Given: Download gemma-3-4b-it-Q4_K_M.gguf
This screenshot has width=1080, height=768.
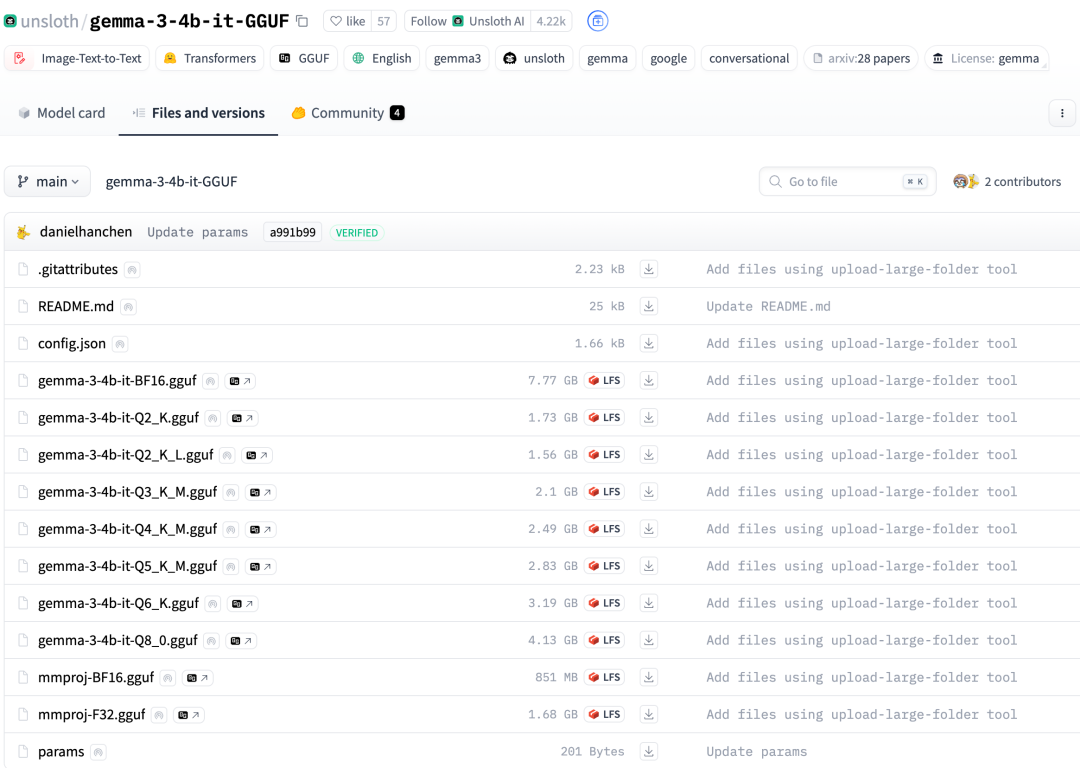Looking at the screenshot, I should click(648, 530).
